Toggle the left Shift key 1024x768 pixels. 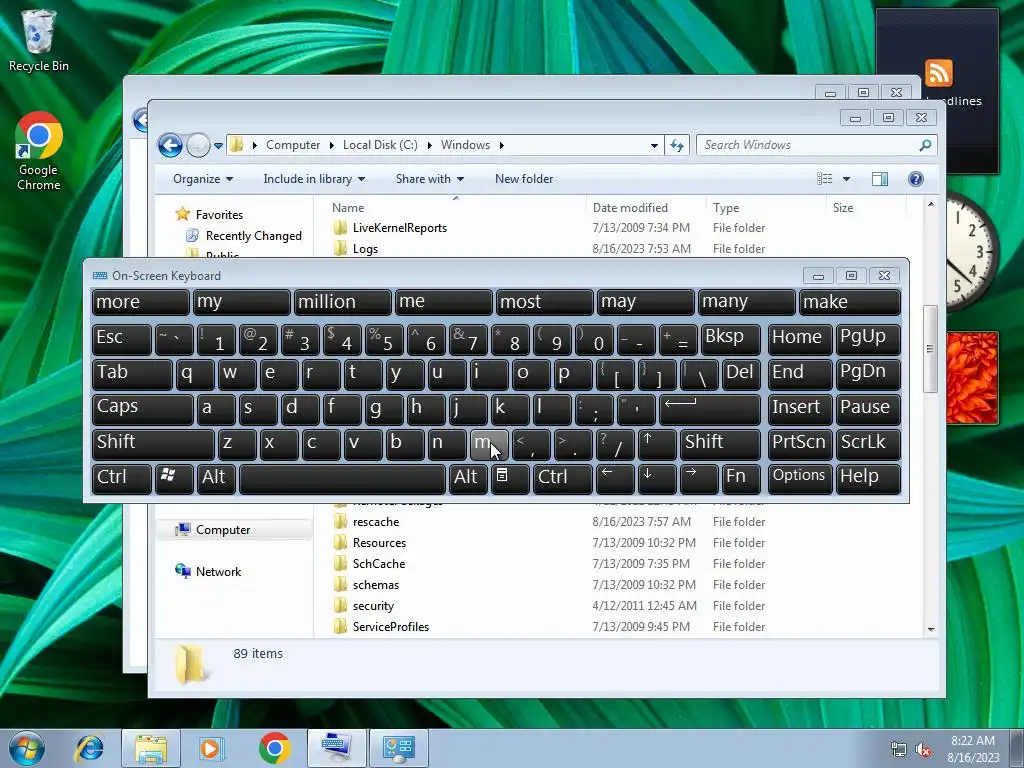click(x=153, y=443)
